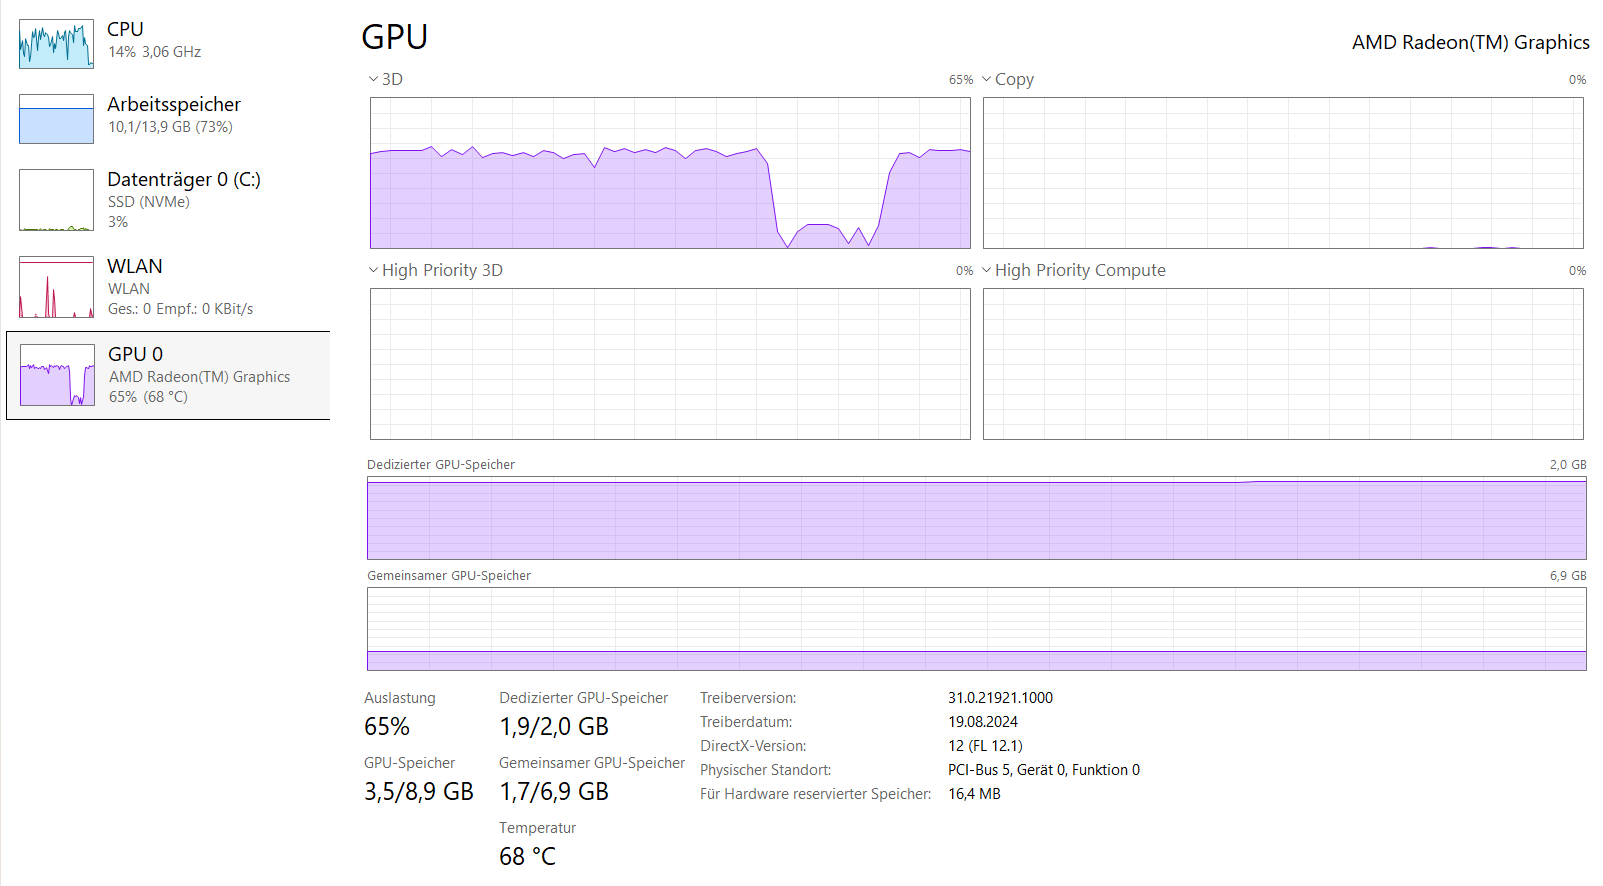The width and height of the screenshot is (1603, 886).
Task: Click the Gemeinsamer GPU-Speicher usage graph
Action: 976,629
